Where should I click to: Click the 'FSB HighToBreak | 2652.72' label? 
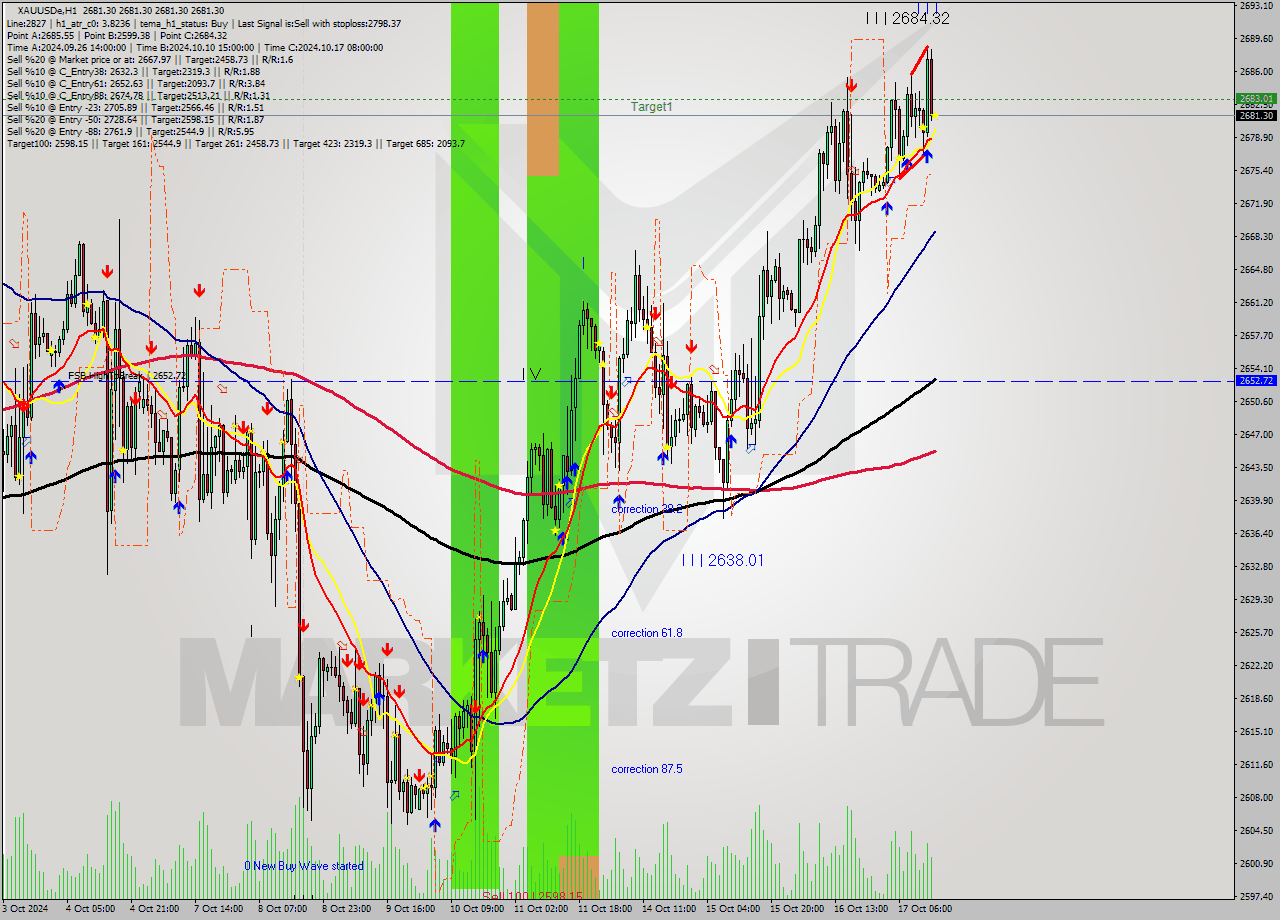(x=127, y=376)
